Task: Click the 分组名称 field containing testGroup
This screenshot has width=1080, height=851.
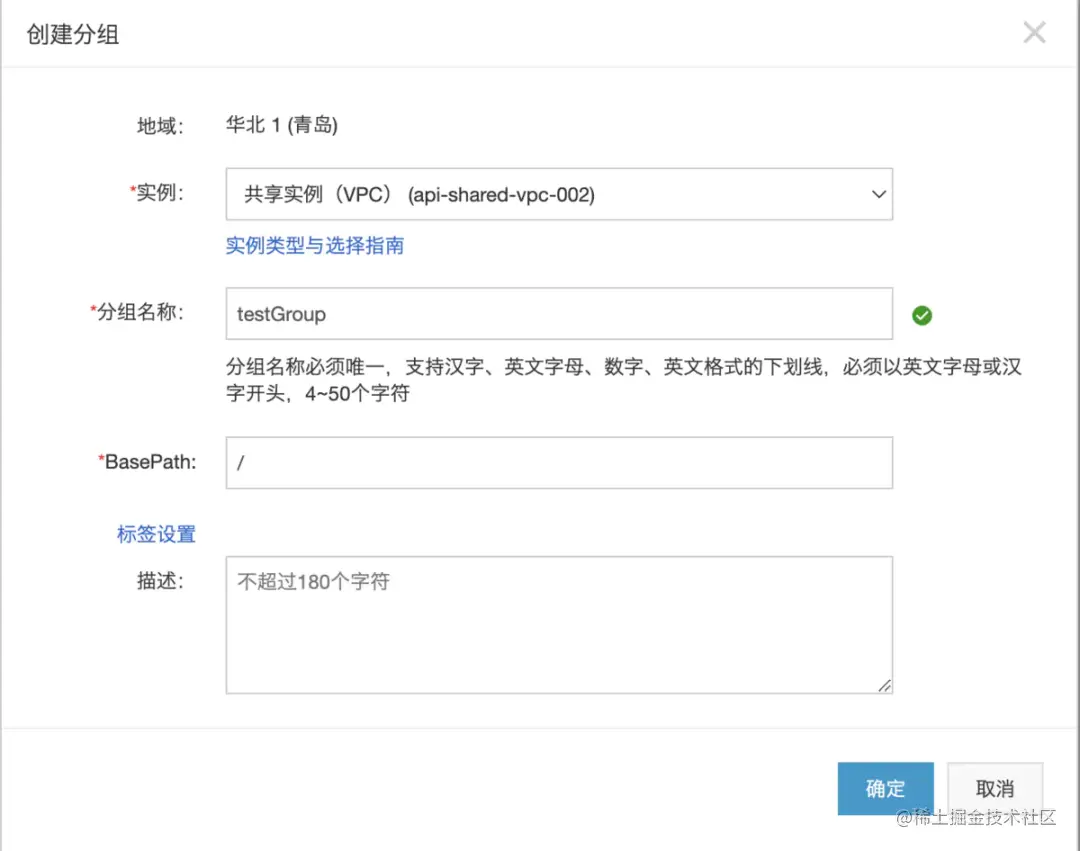Action: tap(559, 314)
